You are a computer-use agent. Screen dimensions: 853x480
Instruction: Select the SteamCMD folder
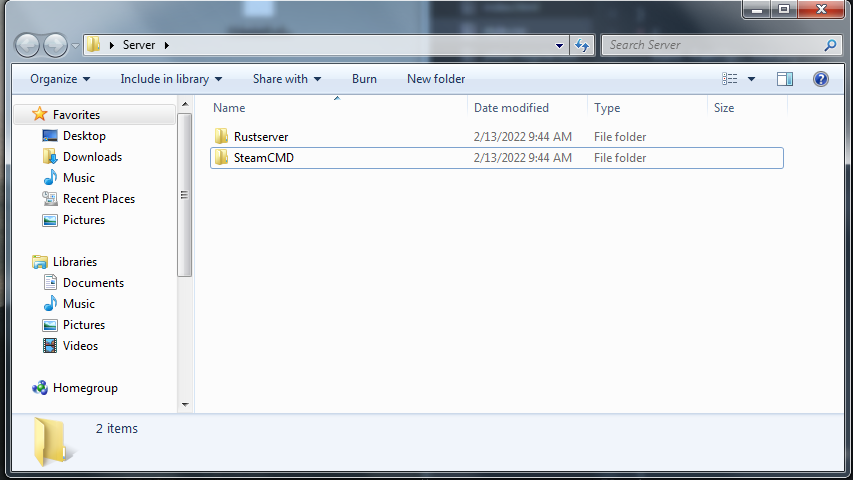263,158
